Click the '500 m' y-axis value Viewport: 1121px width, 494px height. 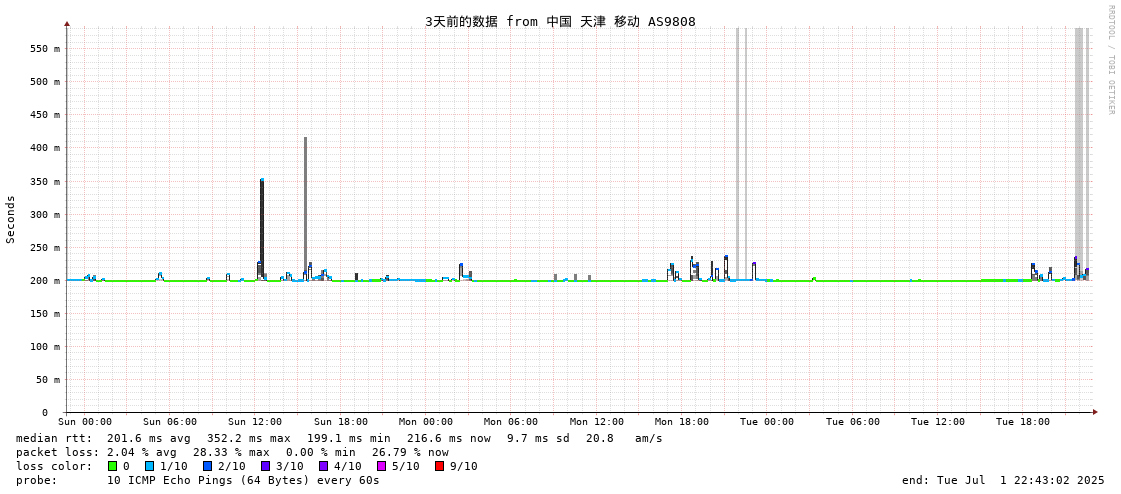point(45,81)
